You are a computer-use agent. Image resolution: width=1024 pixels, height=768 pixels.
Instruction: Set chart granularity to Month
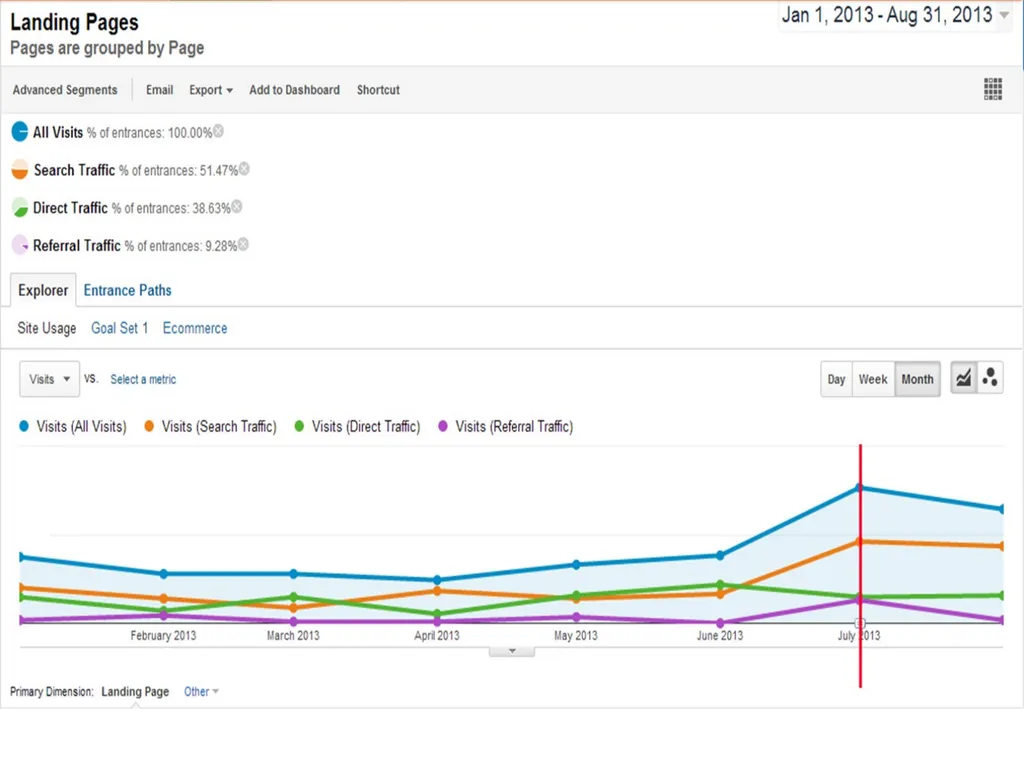(x=918, y=379)
